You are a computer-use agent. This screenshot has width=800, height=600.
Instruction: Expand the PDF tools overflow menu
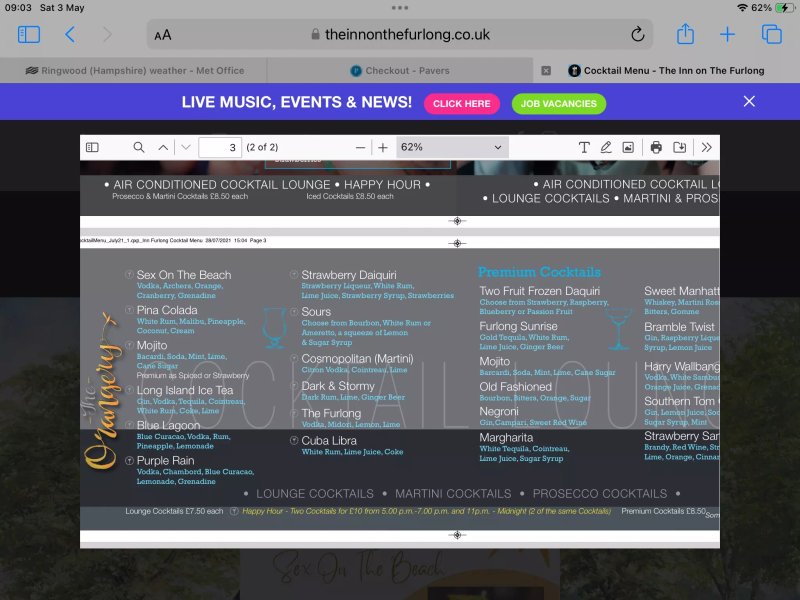(x=707, y=147)
